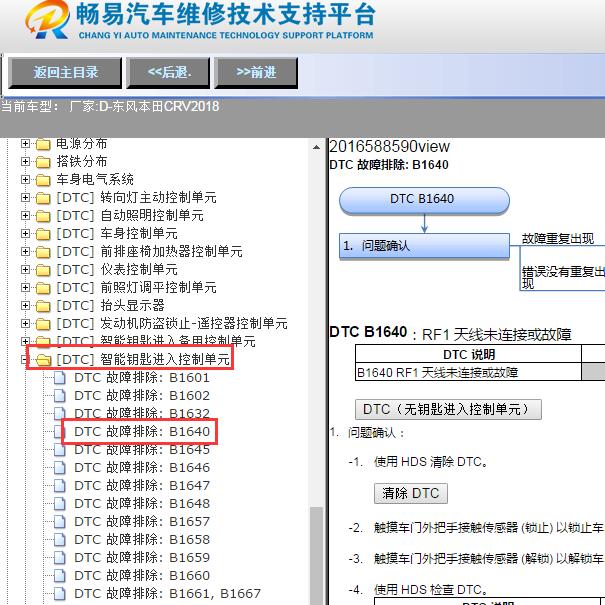The width and height of the screenshot is (605, 605).
Task: Open DTC 故障排除: B1640 in tree
Action: click(142, 432)
